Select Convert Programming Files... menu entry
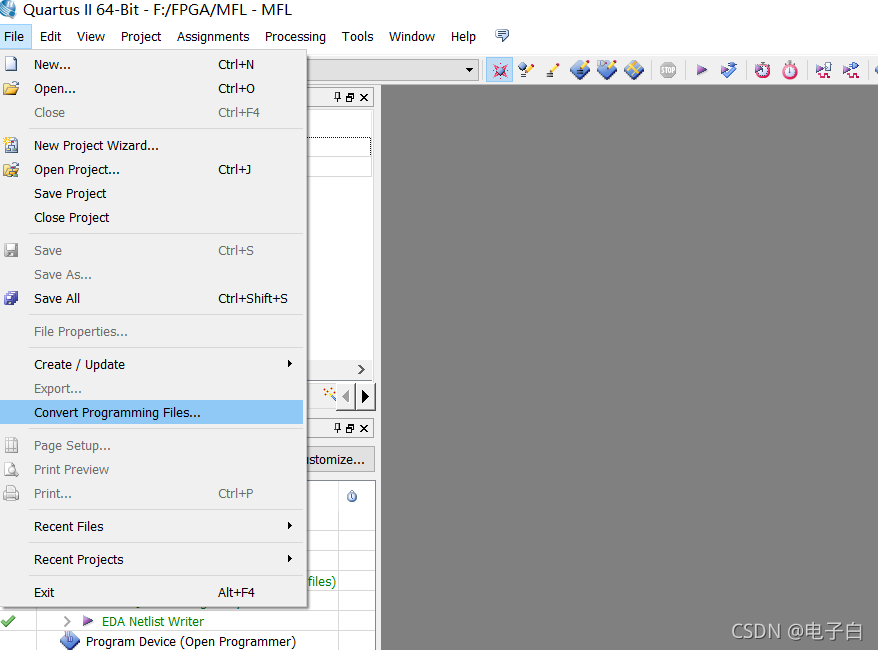This screenshot has width=878, height=650. (152, 412)
